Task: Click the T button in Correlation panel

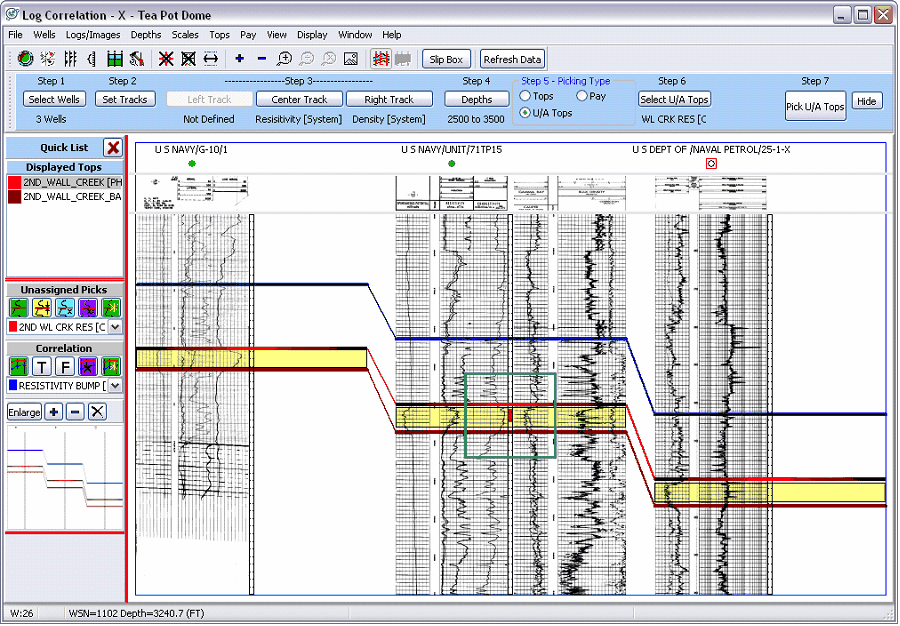Action: tap(42, 366)
